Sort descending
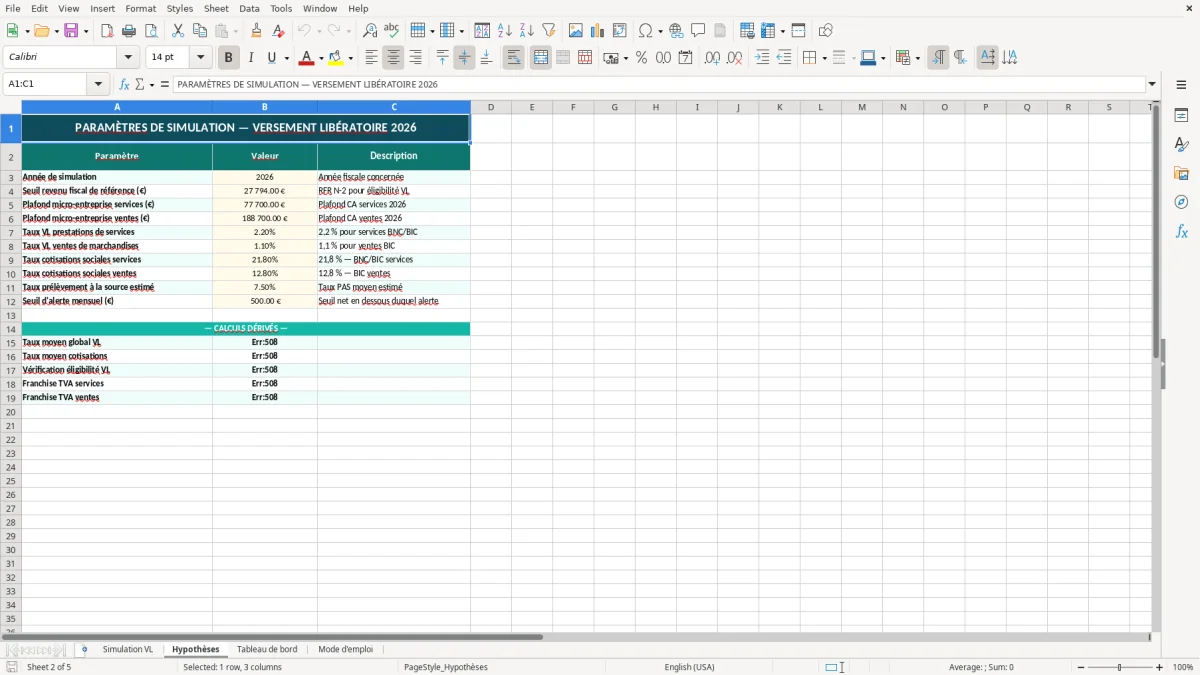1200x675 pixels. (x=527, y=31)
